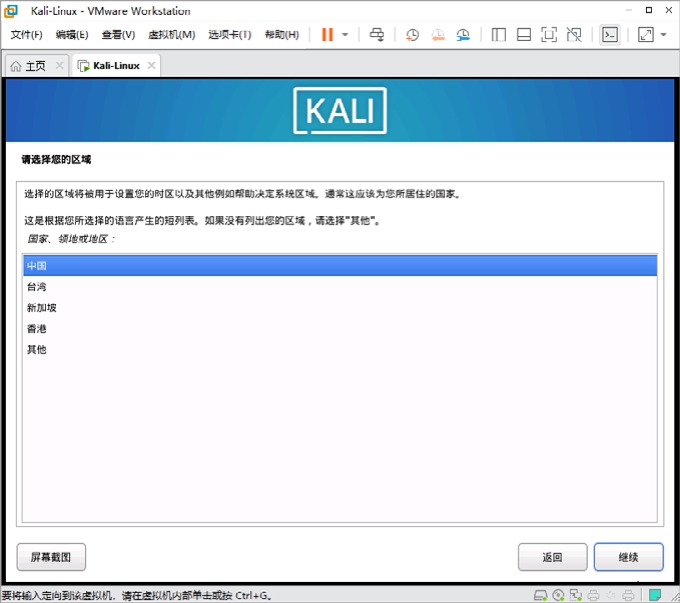Click the hard disk status icon
The image size is (680, 603).
(x=540, y=595)
